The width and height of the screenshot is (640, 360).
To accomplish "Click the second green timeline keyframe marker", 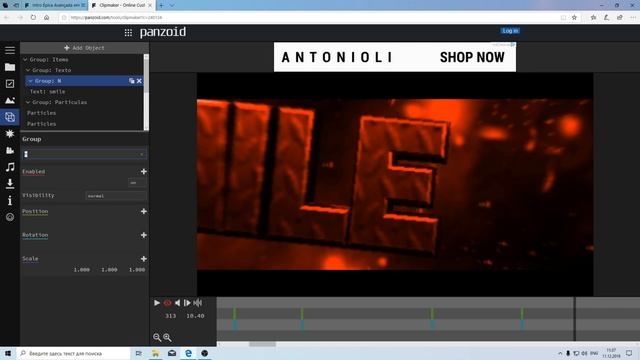I will [x=302, y=314].
